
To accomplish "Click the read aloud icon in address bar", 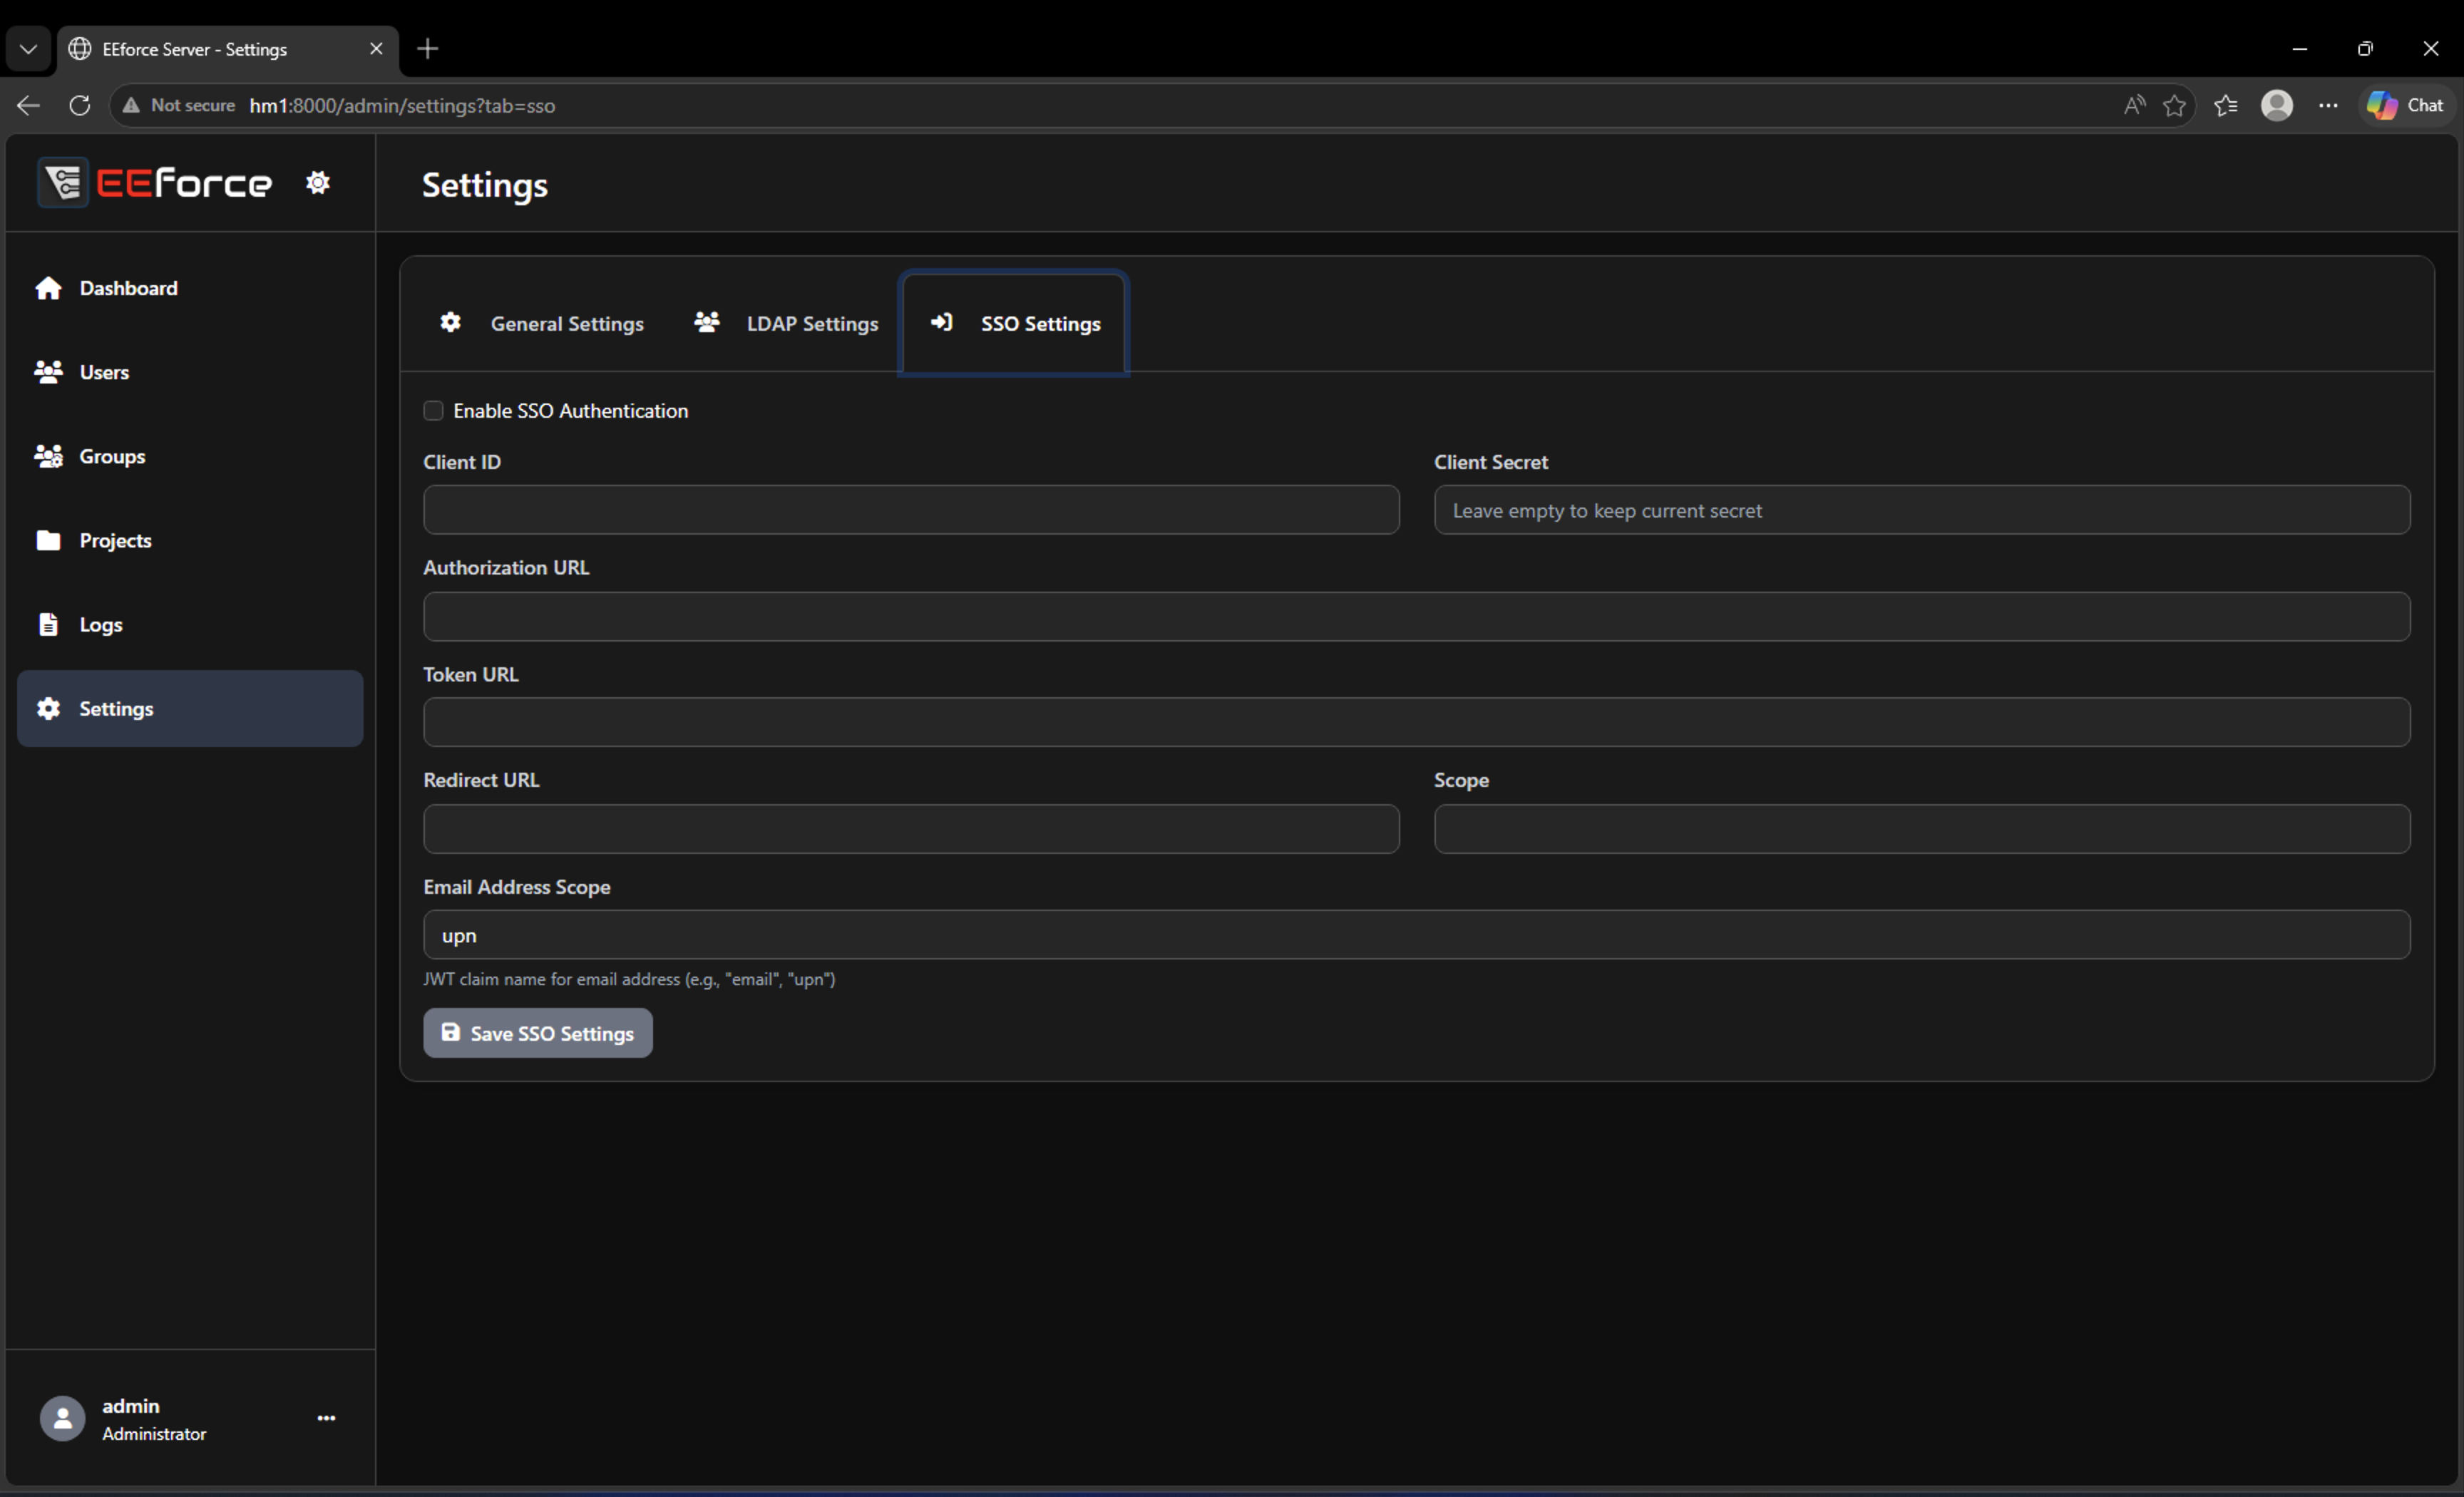I will [x=2134, y=105].
